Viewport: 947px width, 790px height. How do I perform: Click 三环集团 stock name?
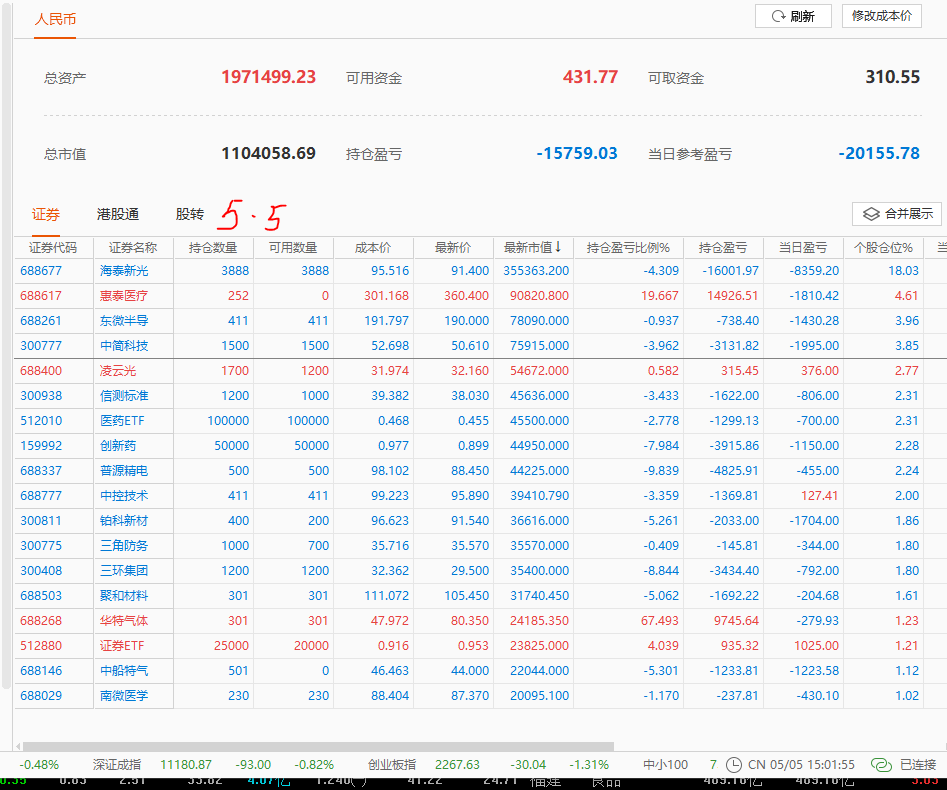coord(124,571)
